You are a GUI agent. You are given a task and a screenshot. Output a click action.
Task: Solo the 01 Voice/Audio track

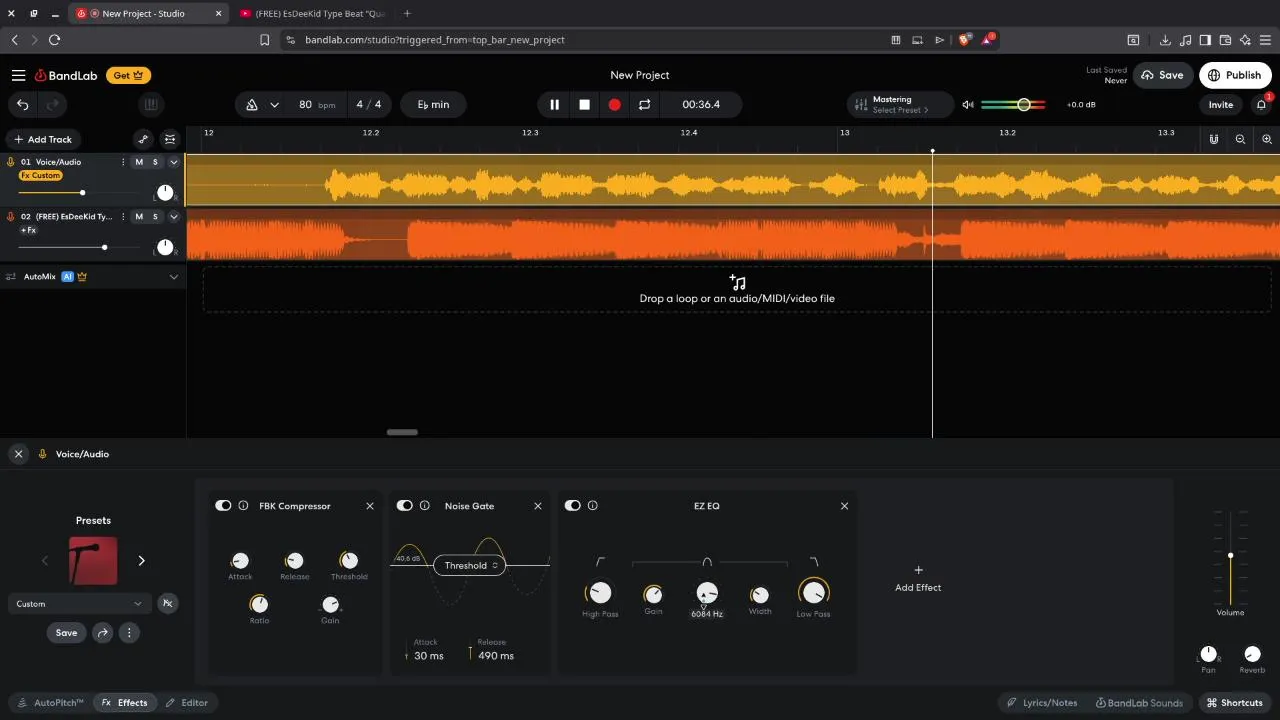tap(155, 162)
